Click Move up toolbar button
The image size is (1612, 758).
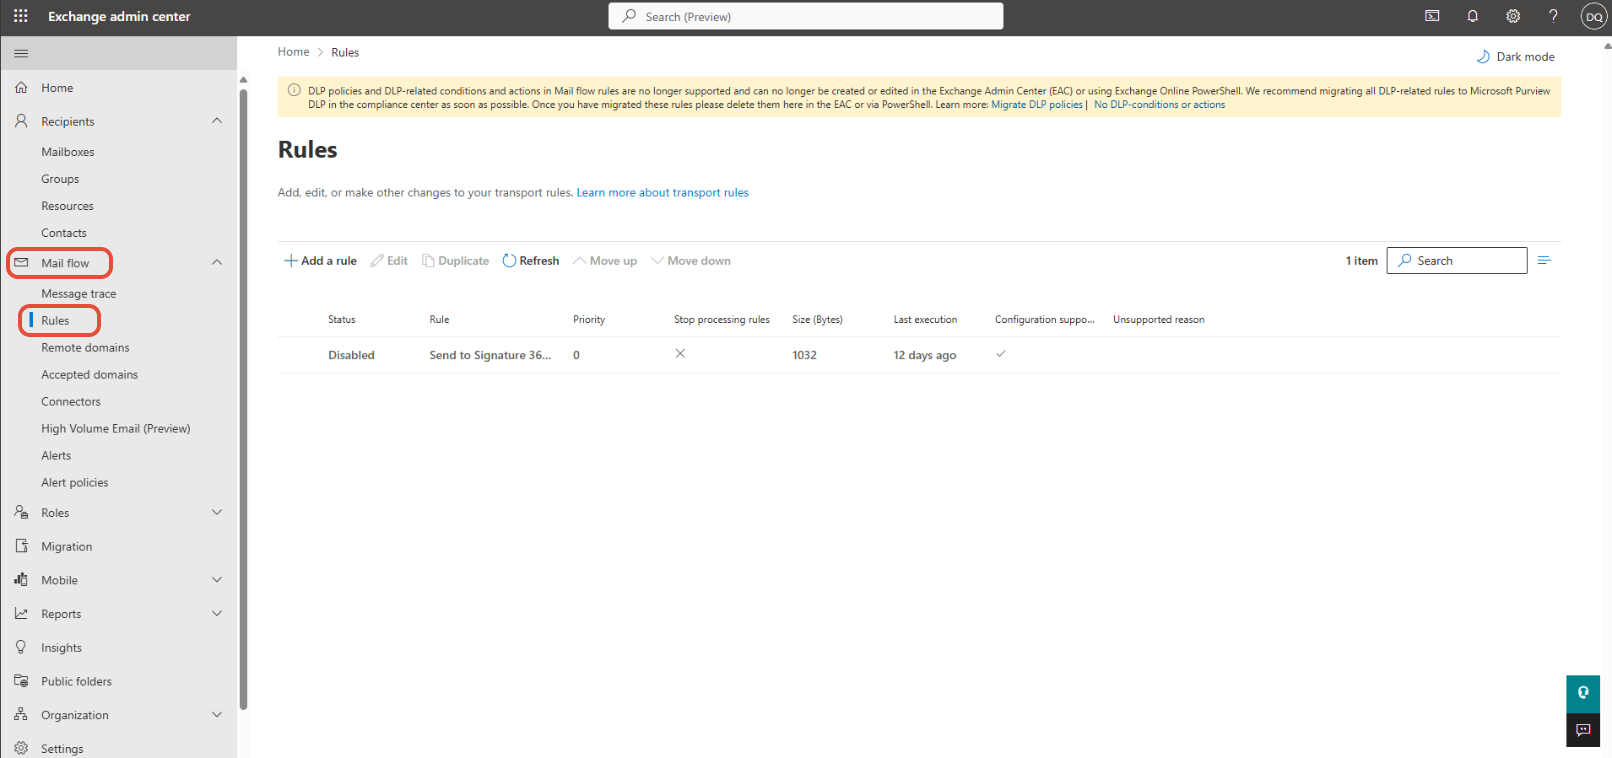click(605, 261)
